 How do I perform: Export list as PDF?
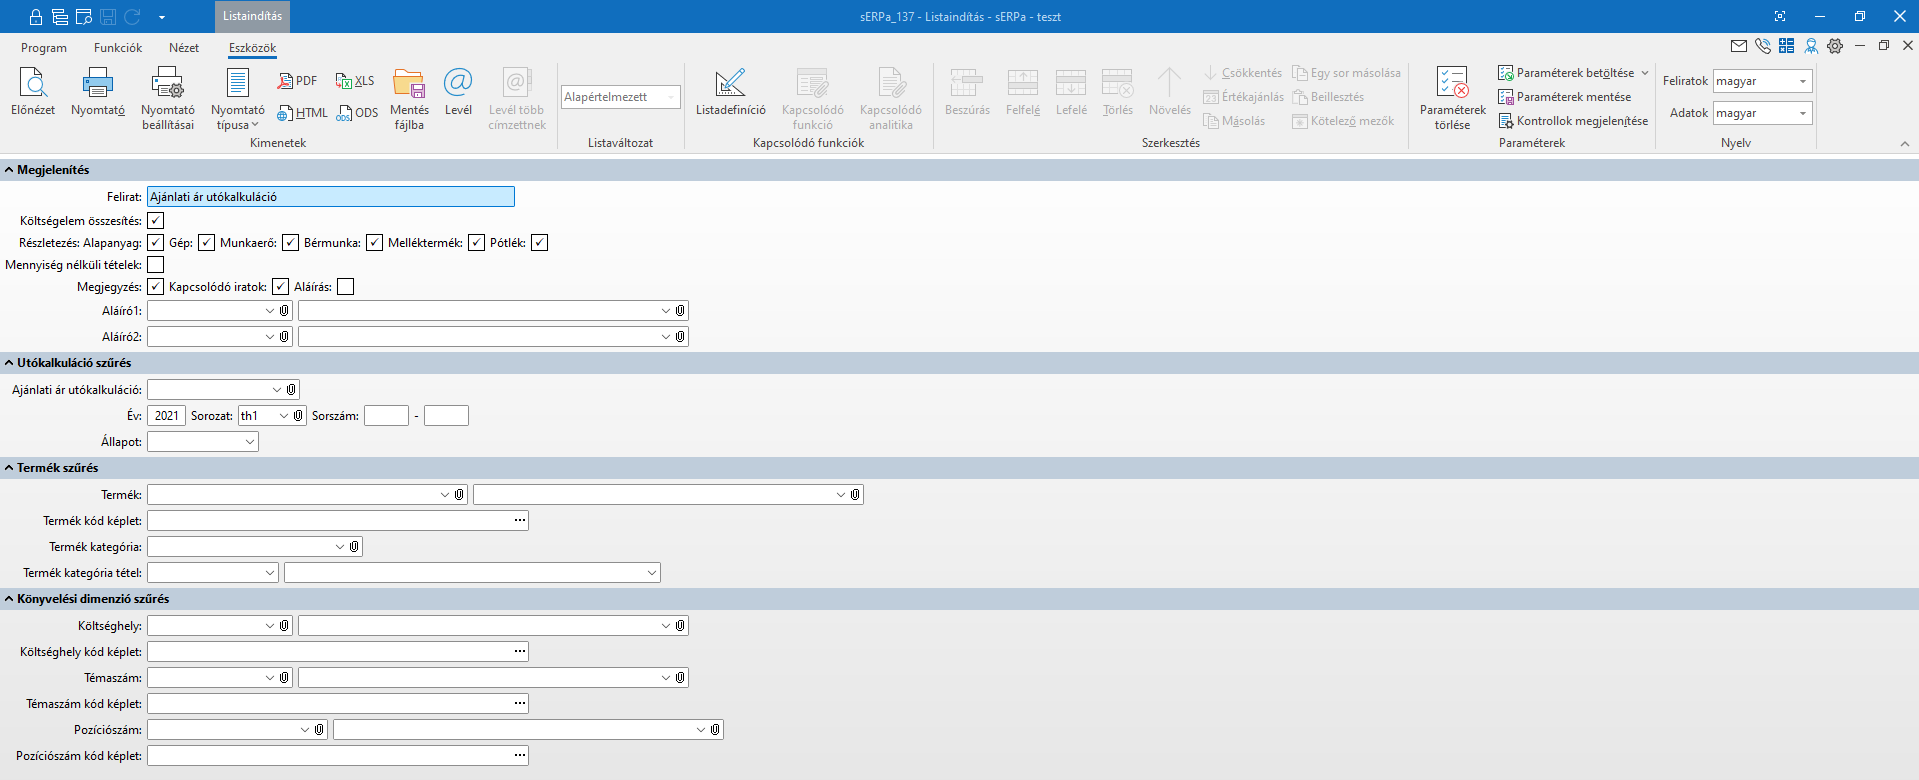(x=298, y=81)
